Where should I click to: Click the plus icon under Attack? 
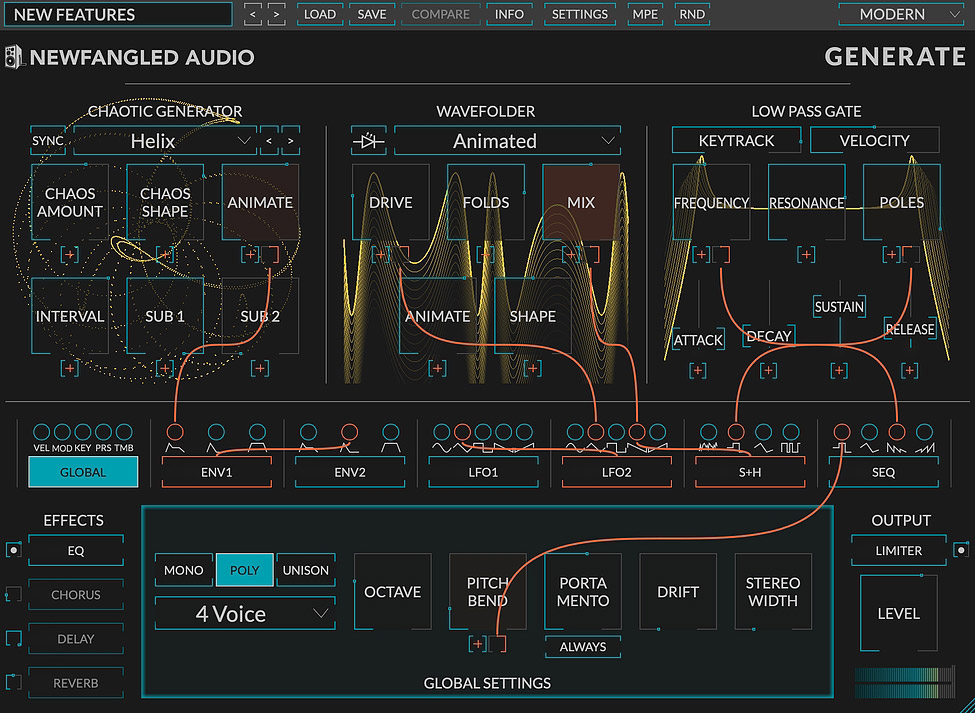coord(698,370)
